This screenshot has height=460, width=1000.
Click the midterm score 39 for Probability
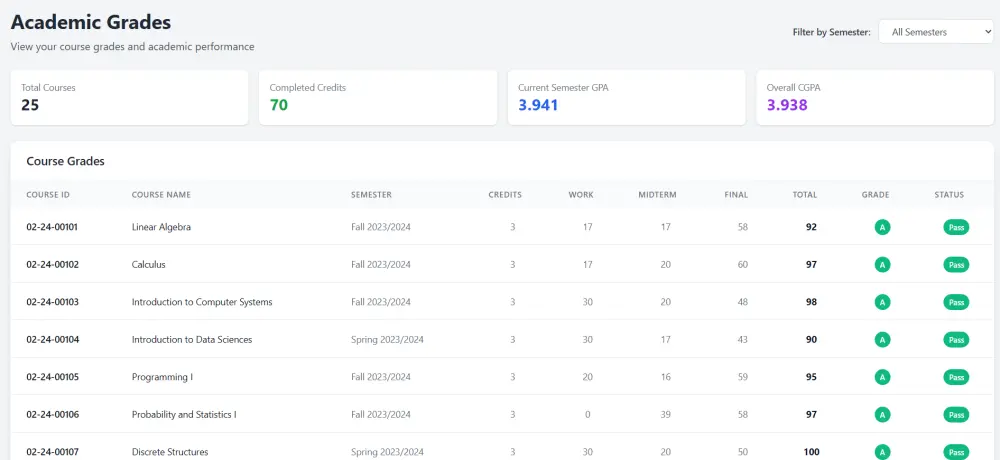[x=665, y=415]
